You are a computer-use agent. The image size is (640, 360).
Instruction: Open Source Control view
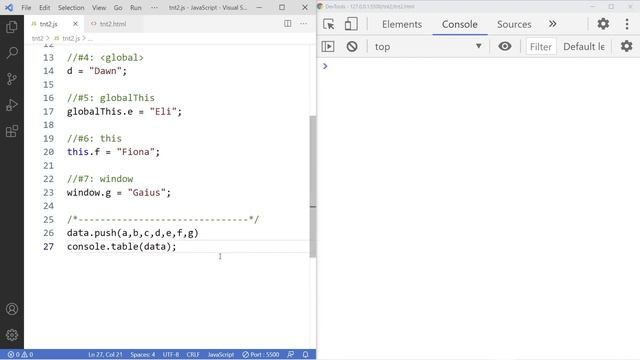[12, 79]
